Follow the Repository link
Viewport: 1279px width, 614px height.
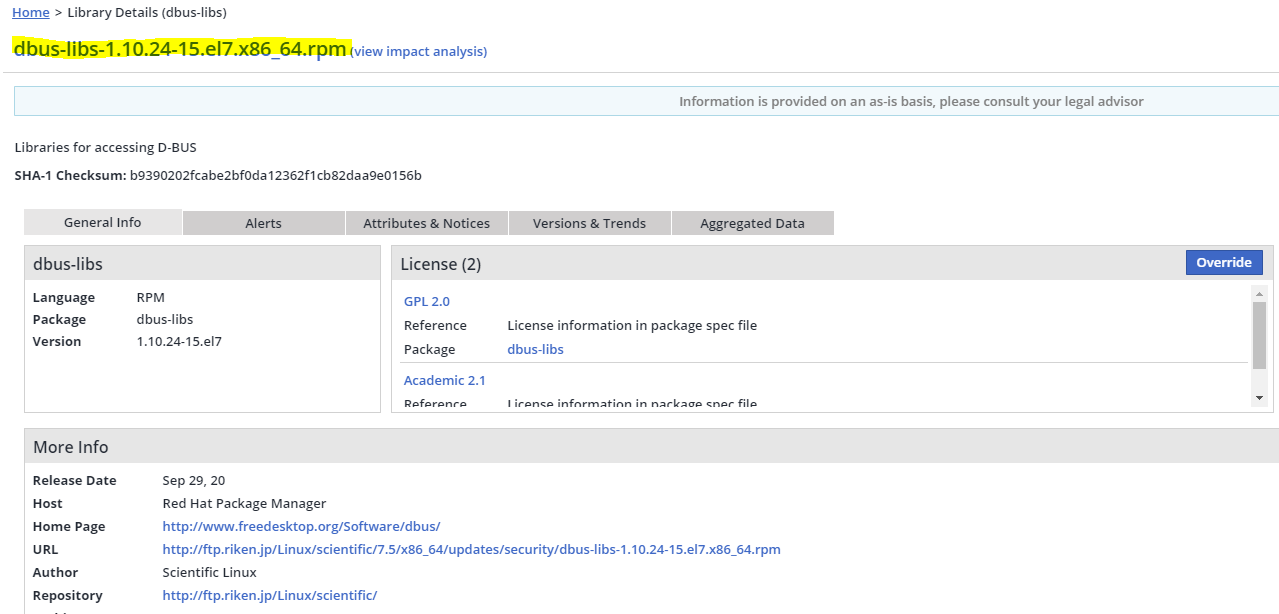[x=269, y=595]
